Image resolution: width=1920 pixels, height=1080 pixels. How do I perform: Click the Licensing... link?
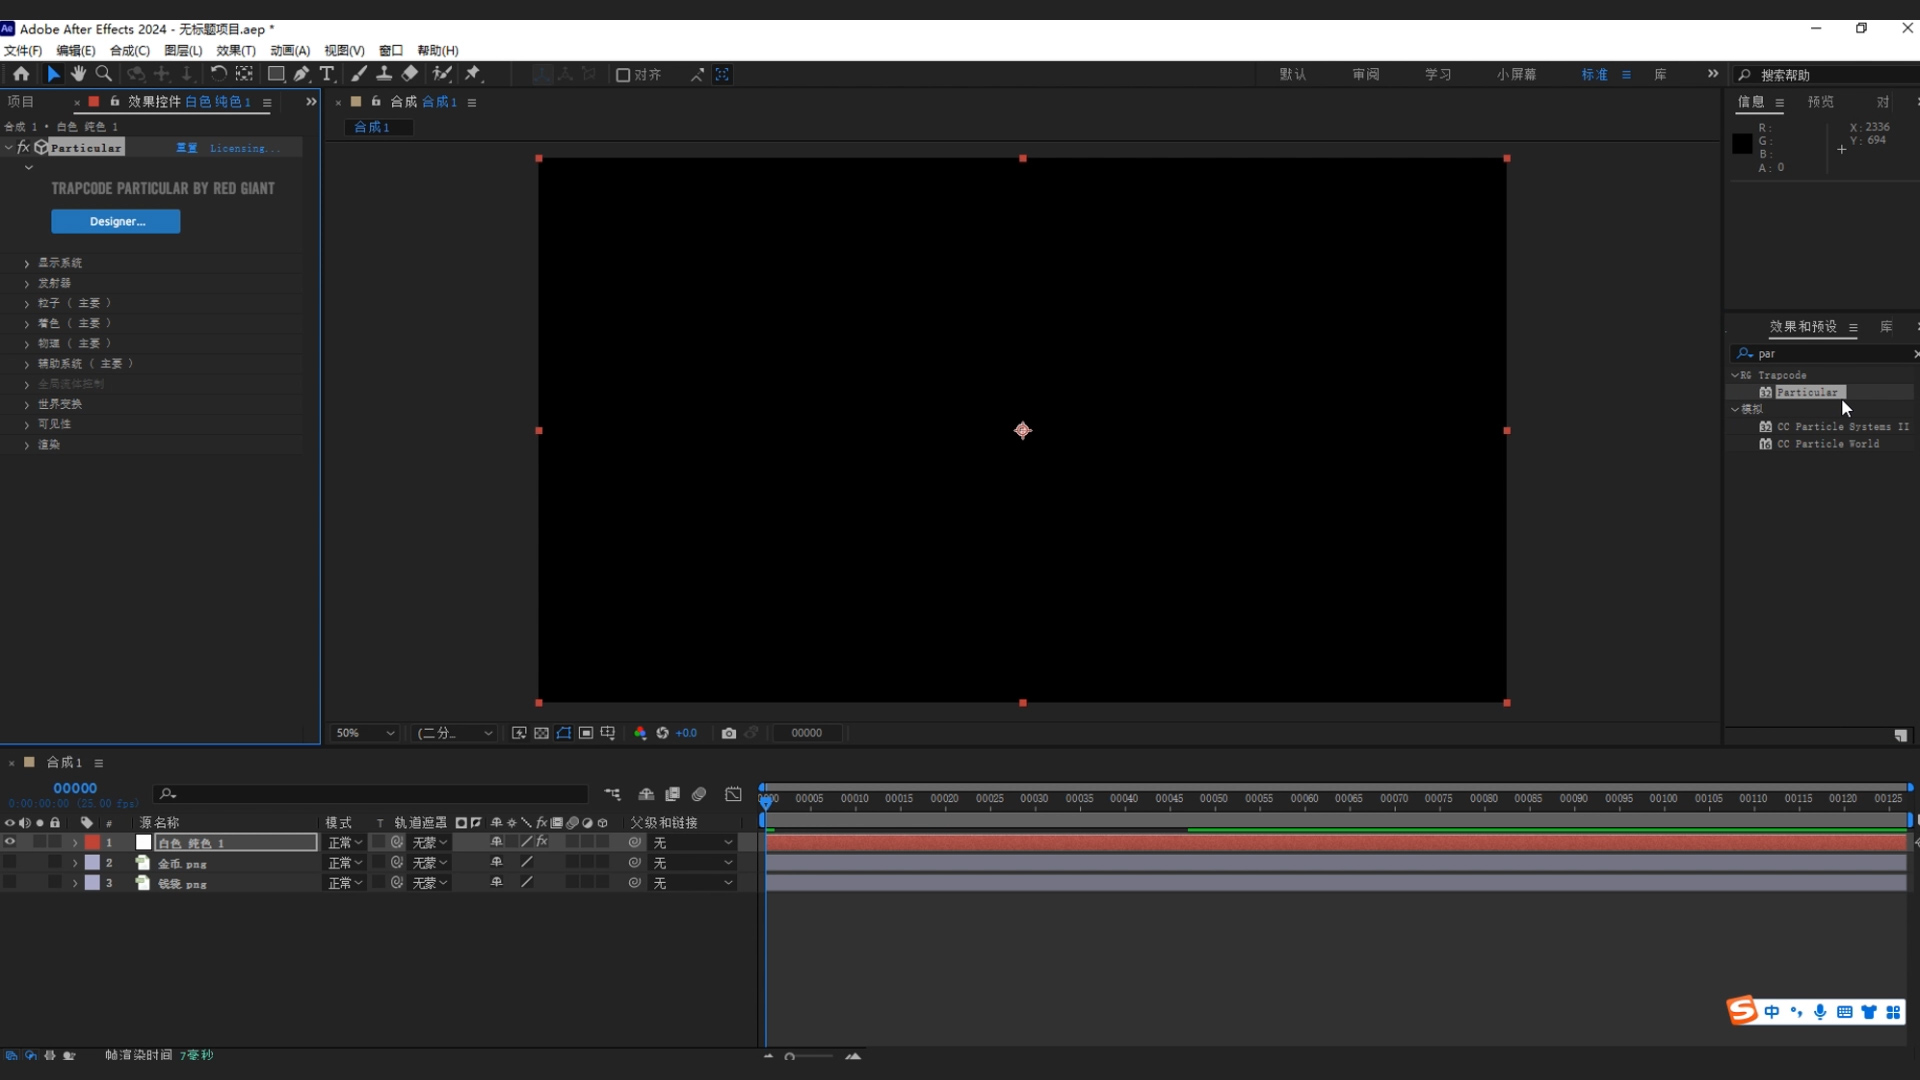(x=244, y=148)
